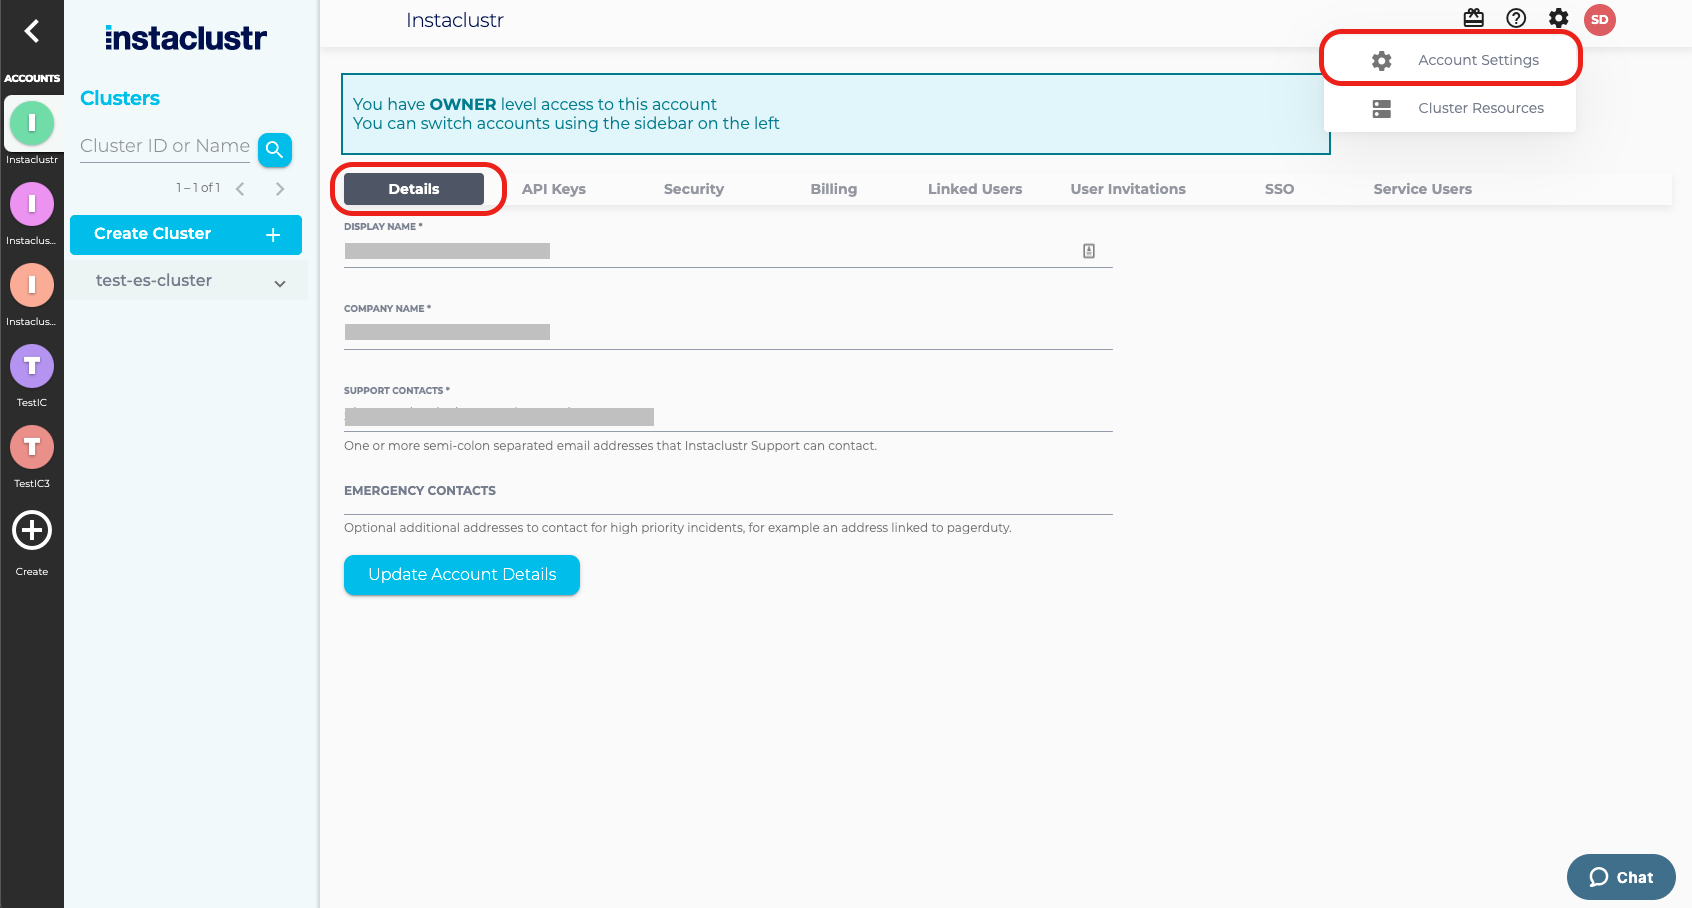Open the User Invitations tab
Image resolution: width=1692 pixels, height=908 pixels.
[x=1128, y=188]
